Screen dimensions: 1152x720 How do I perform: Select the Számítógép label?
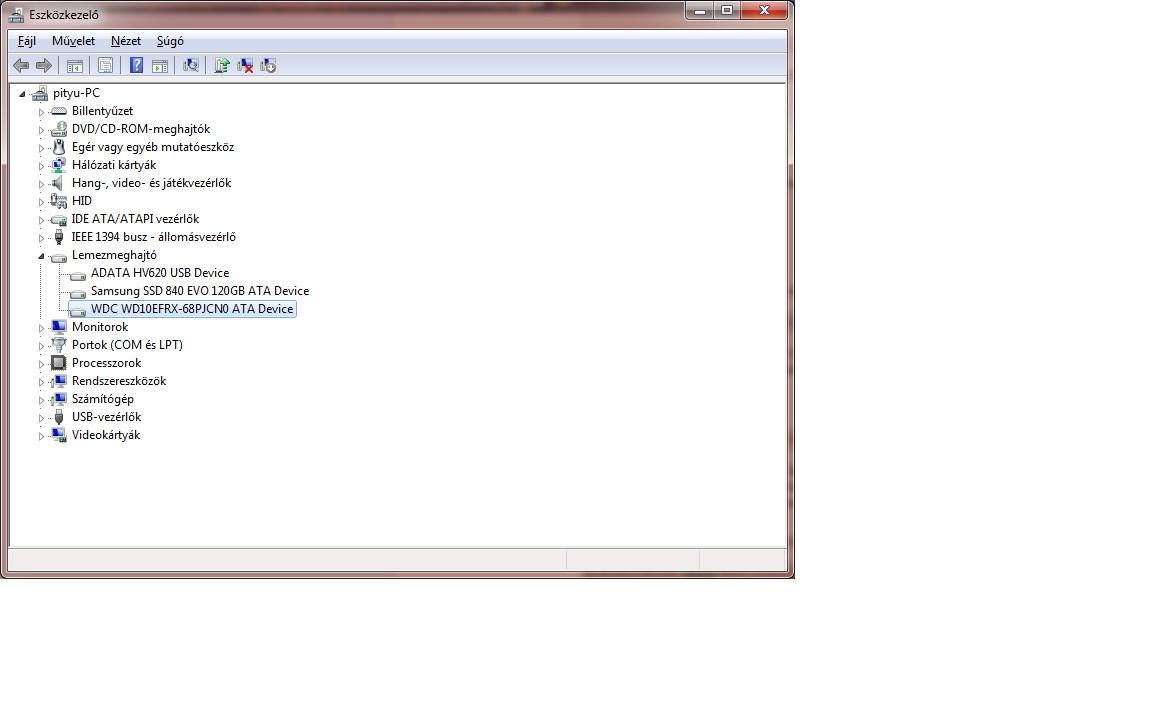pyautogui.click(x=103, y=399)
